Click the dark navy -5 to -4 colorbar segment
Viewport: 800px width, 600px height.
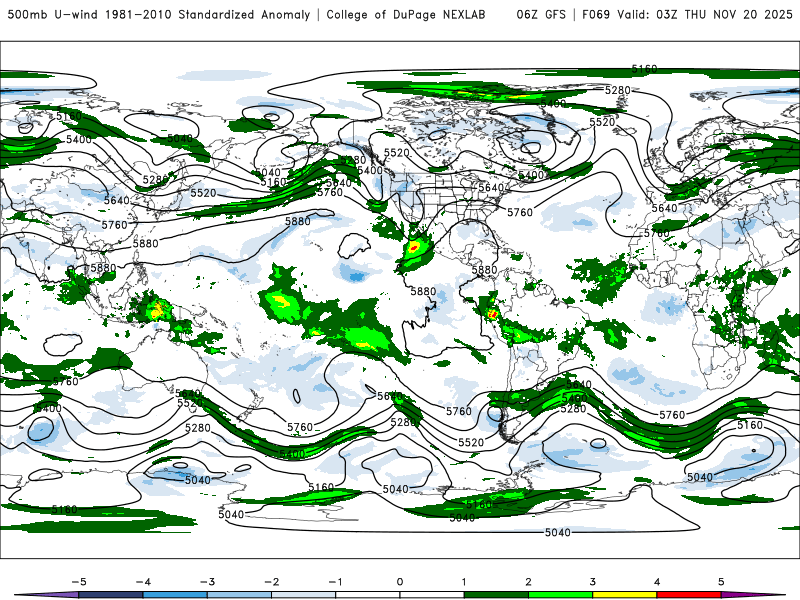click(111, 595)
